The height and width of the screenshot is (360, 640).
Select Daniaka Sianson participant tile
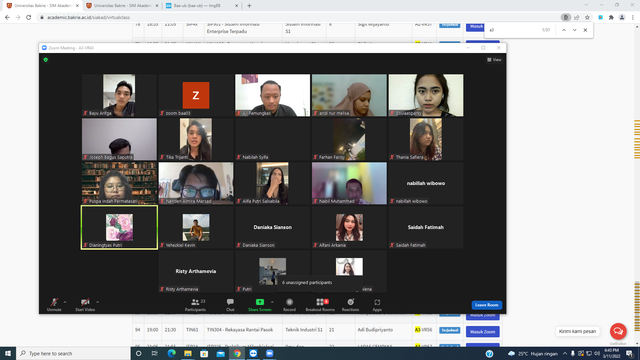click(x=272, y=227)
